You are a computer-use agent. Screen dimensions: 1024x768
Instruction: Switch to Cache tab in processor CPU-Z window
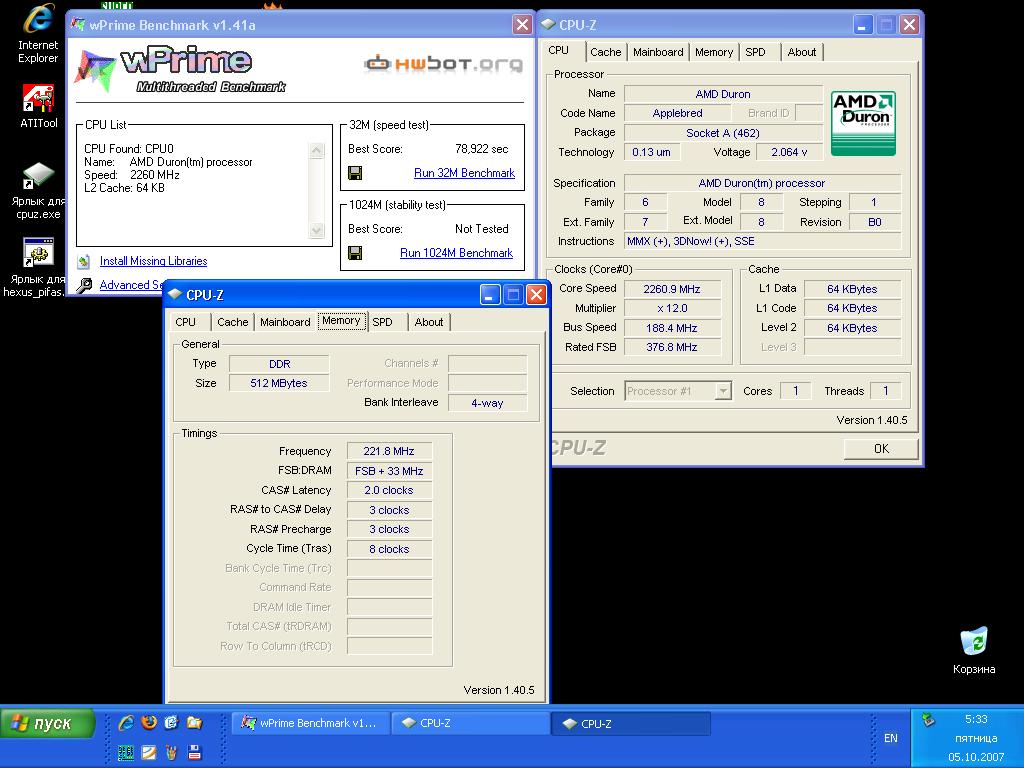(x=605, y=52)
